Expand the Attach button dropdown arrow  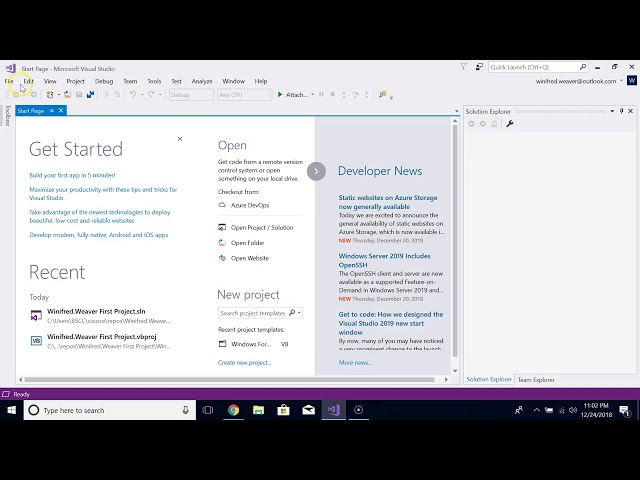tap(312, 95)
